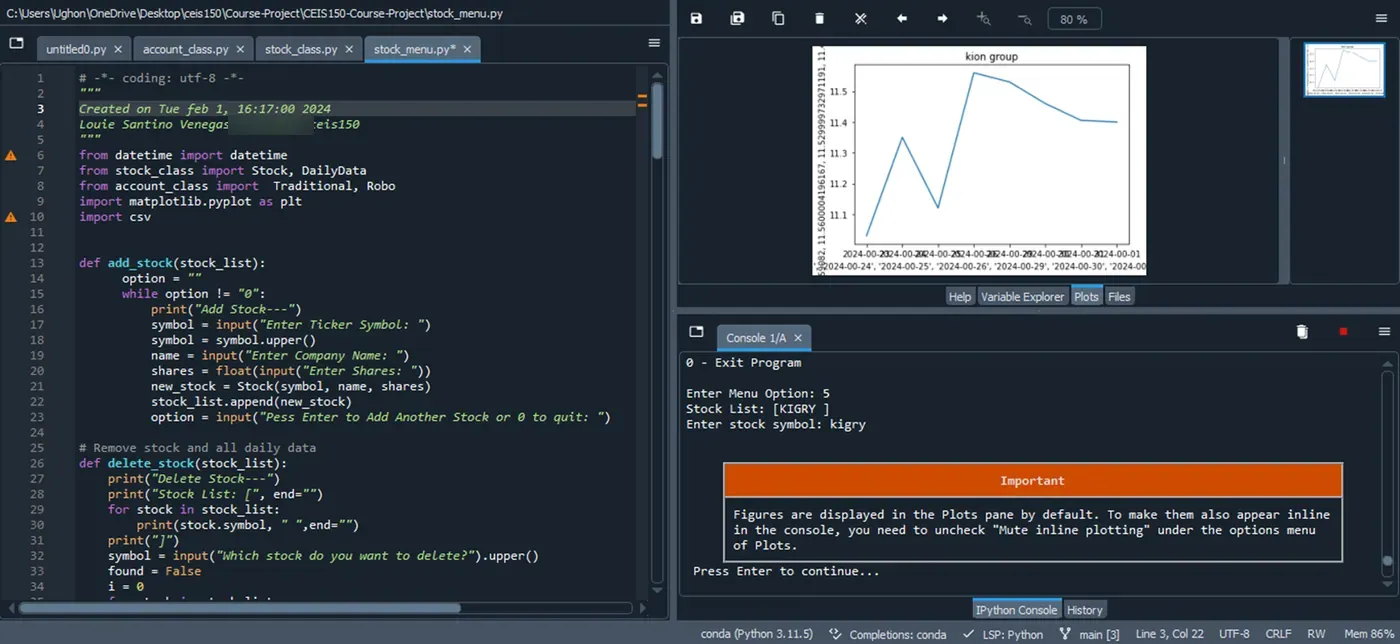The image size is (1400, 644).
Task: Click 'def add_stock(stock_list):' code line
Action: [x=172, y=263]
